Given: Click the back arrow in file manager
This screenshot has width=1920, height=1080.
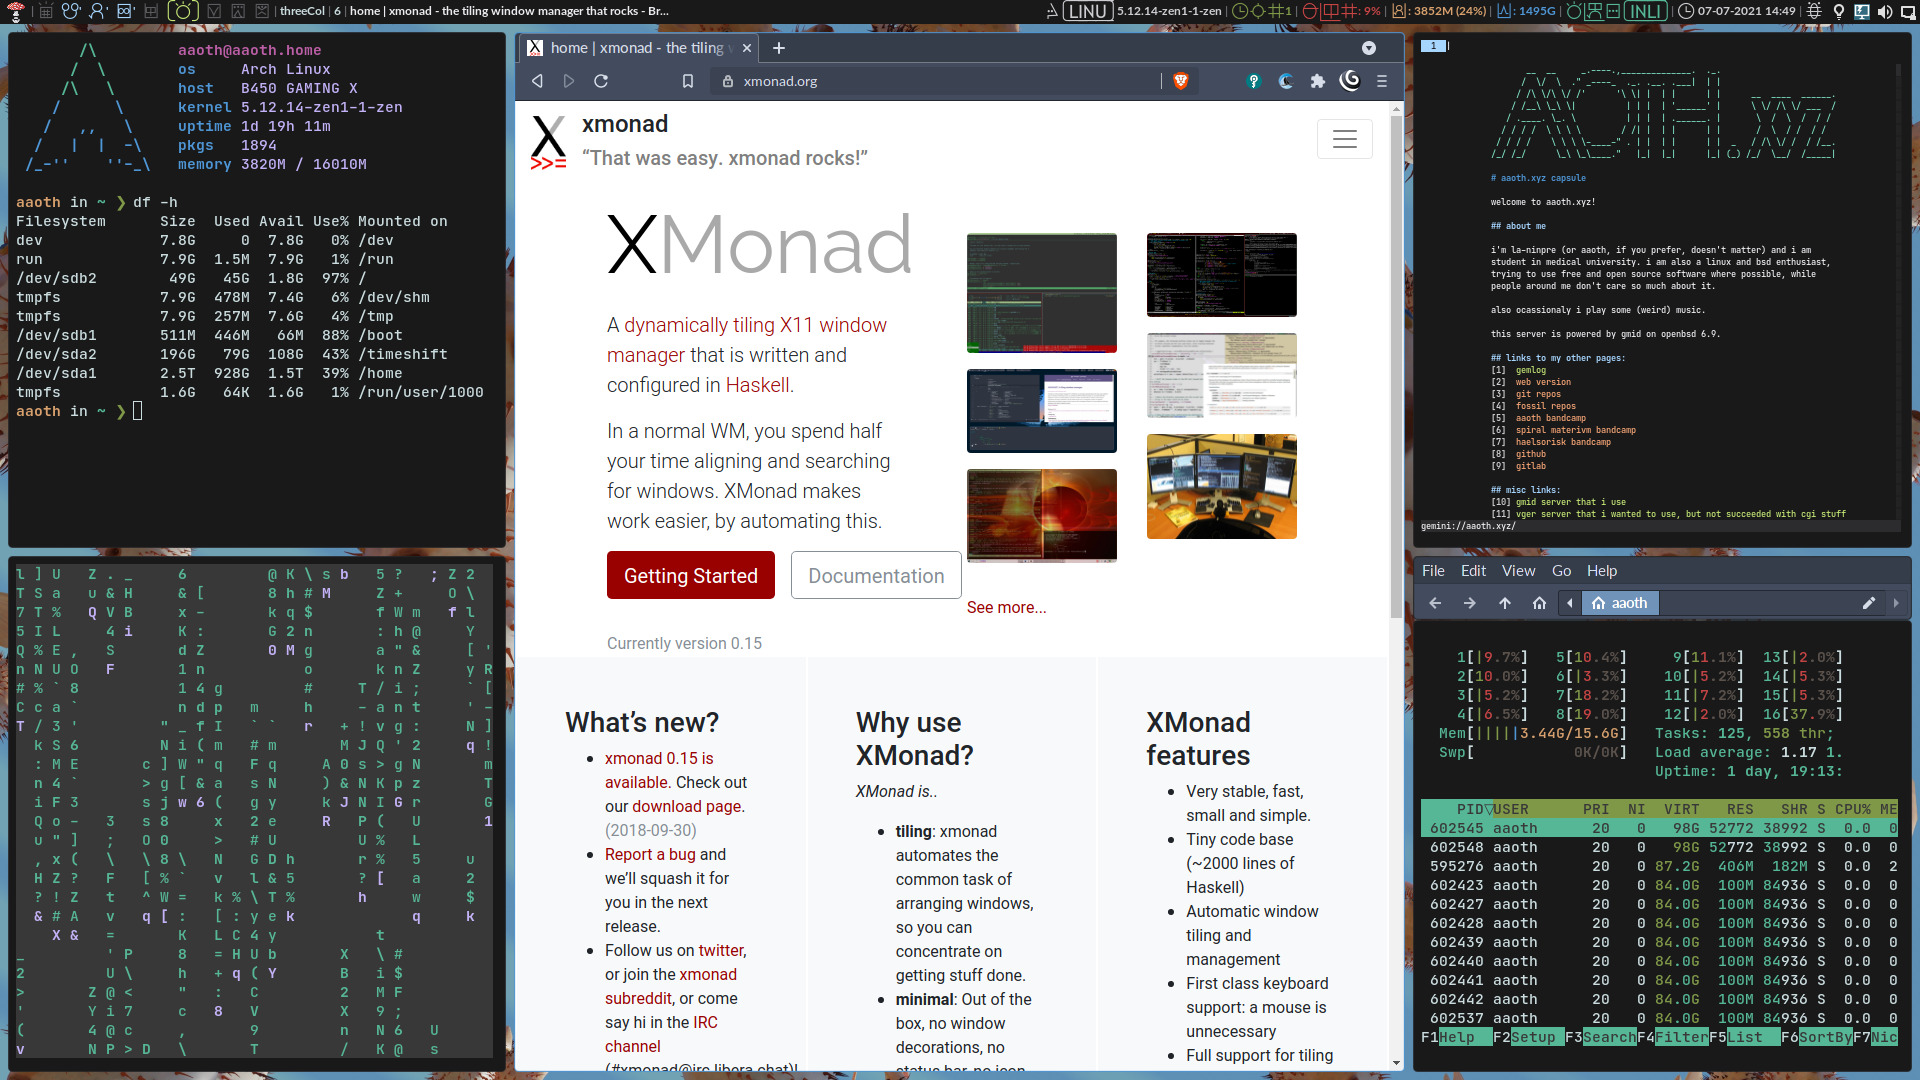Looking at the screenshot, I should pyautogui.click(x=1435, y=603).
